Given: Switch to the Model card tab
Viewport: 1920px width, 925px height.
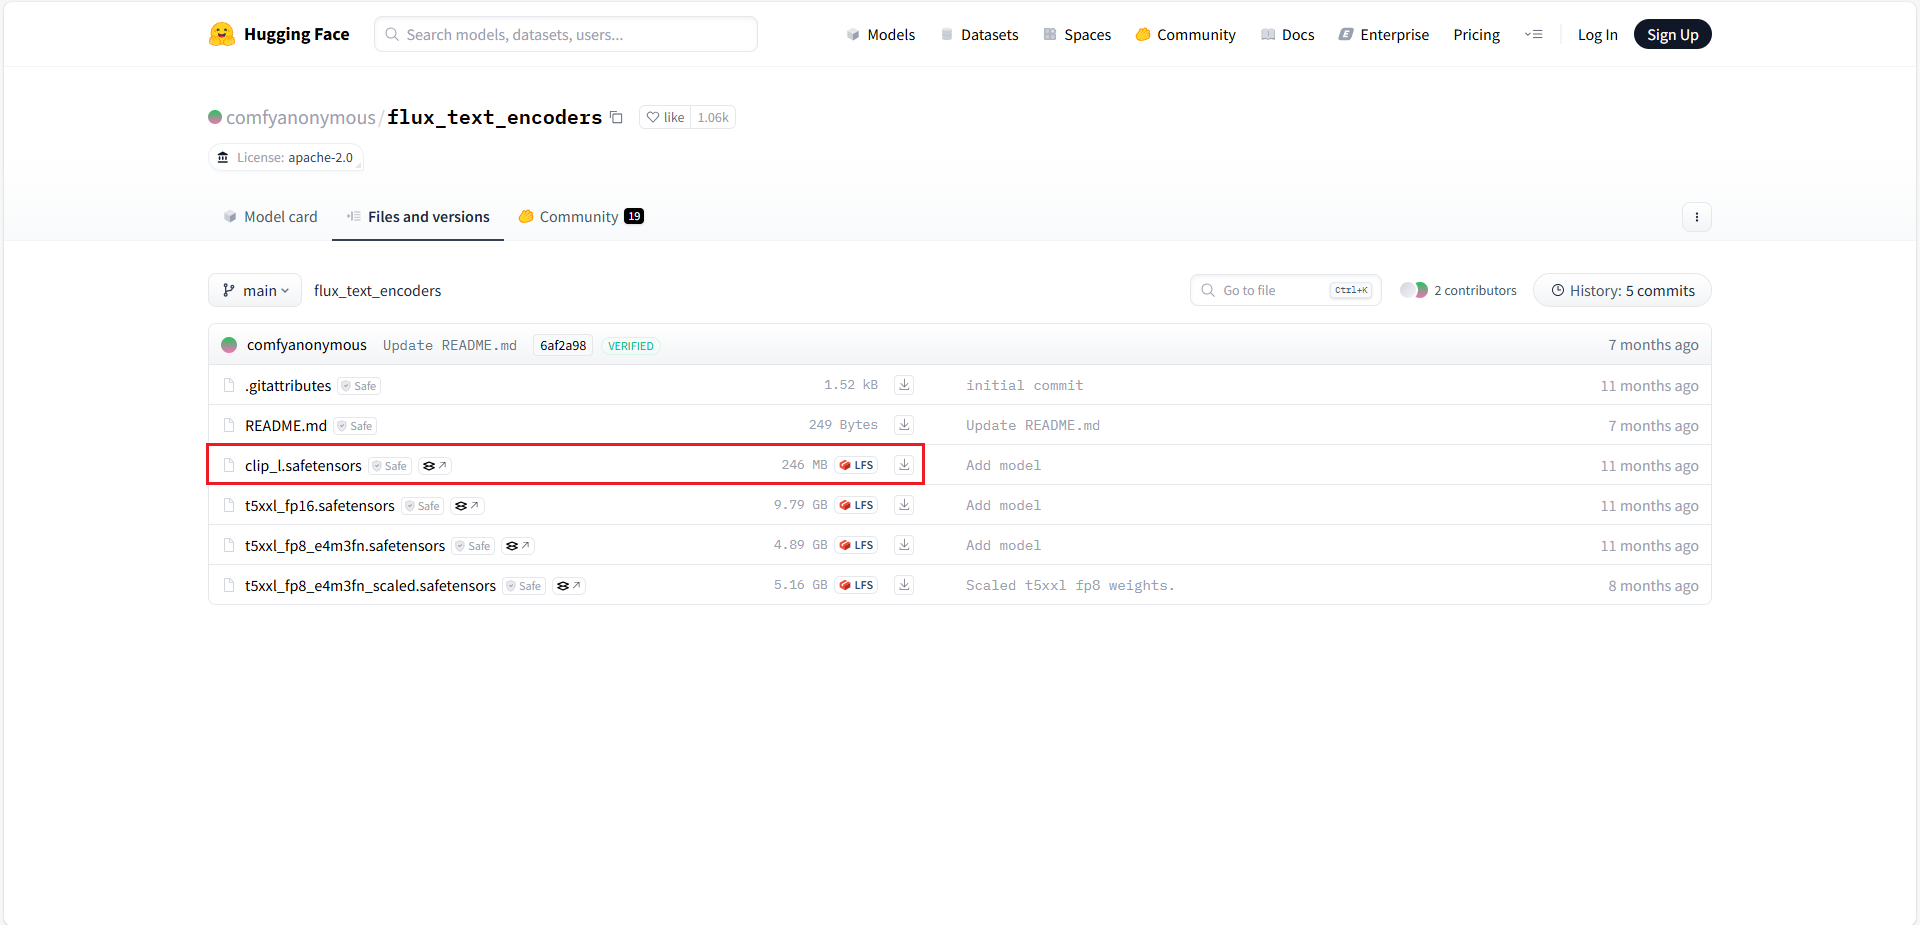Looking at the screenshot, I should point(270,217).
